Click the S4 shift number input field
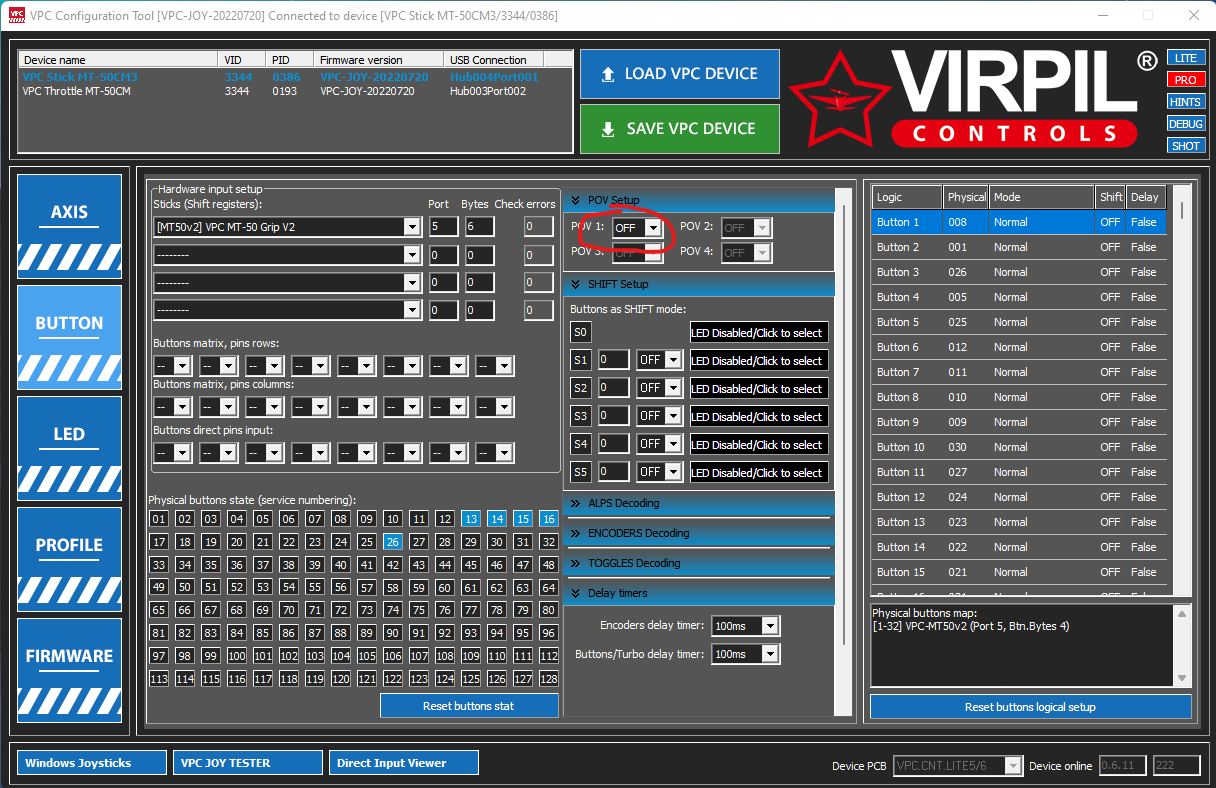This screenshot has width=1216, height=788. [x=614, y=444]
